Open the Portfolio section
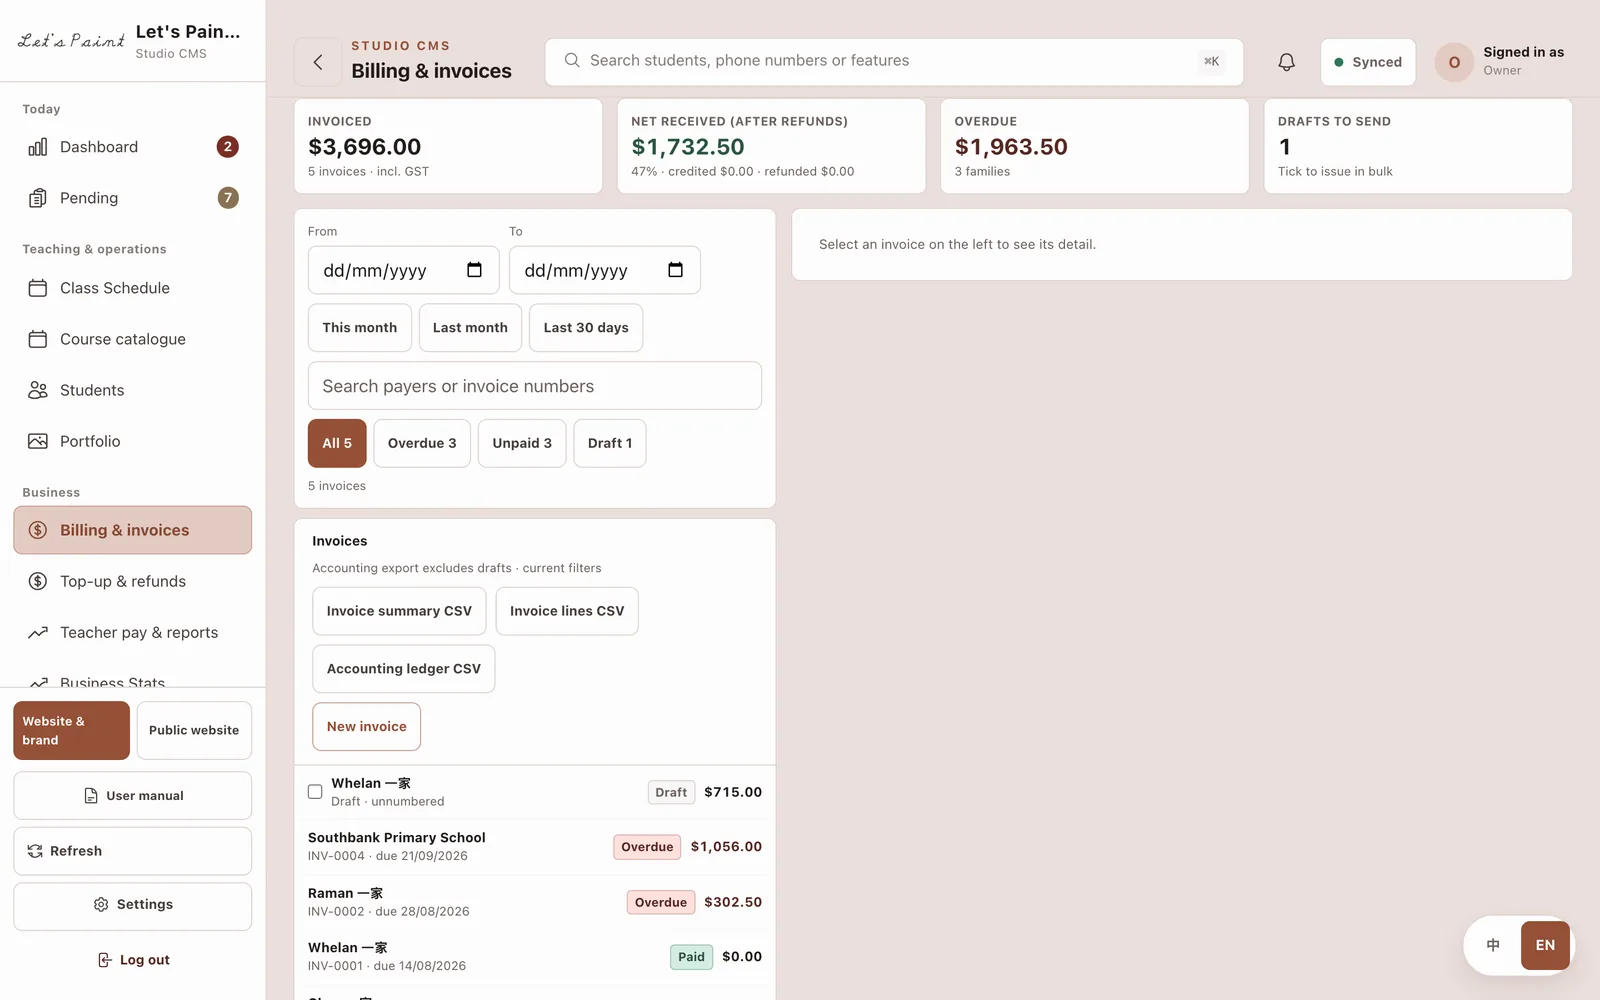This screenshot has width=1600, height=1000. point(133,441)
